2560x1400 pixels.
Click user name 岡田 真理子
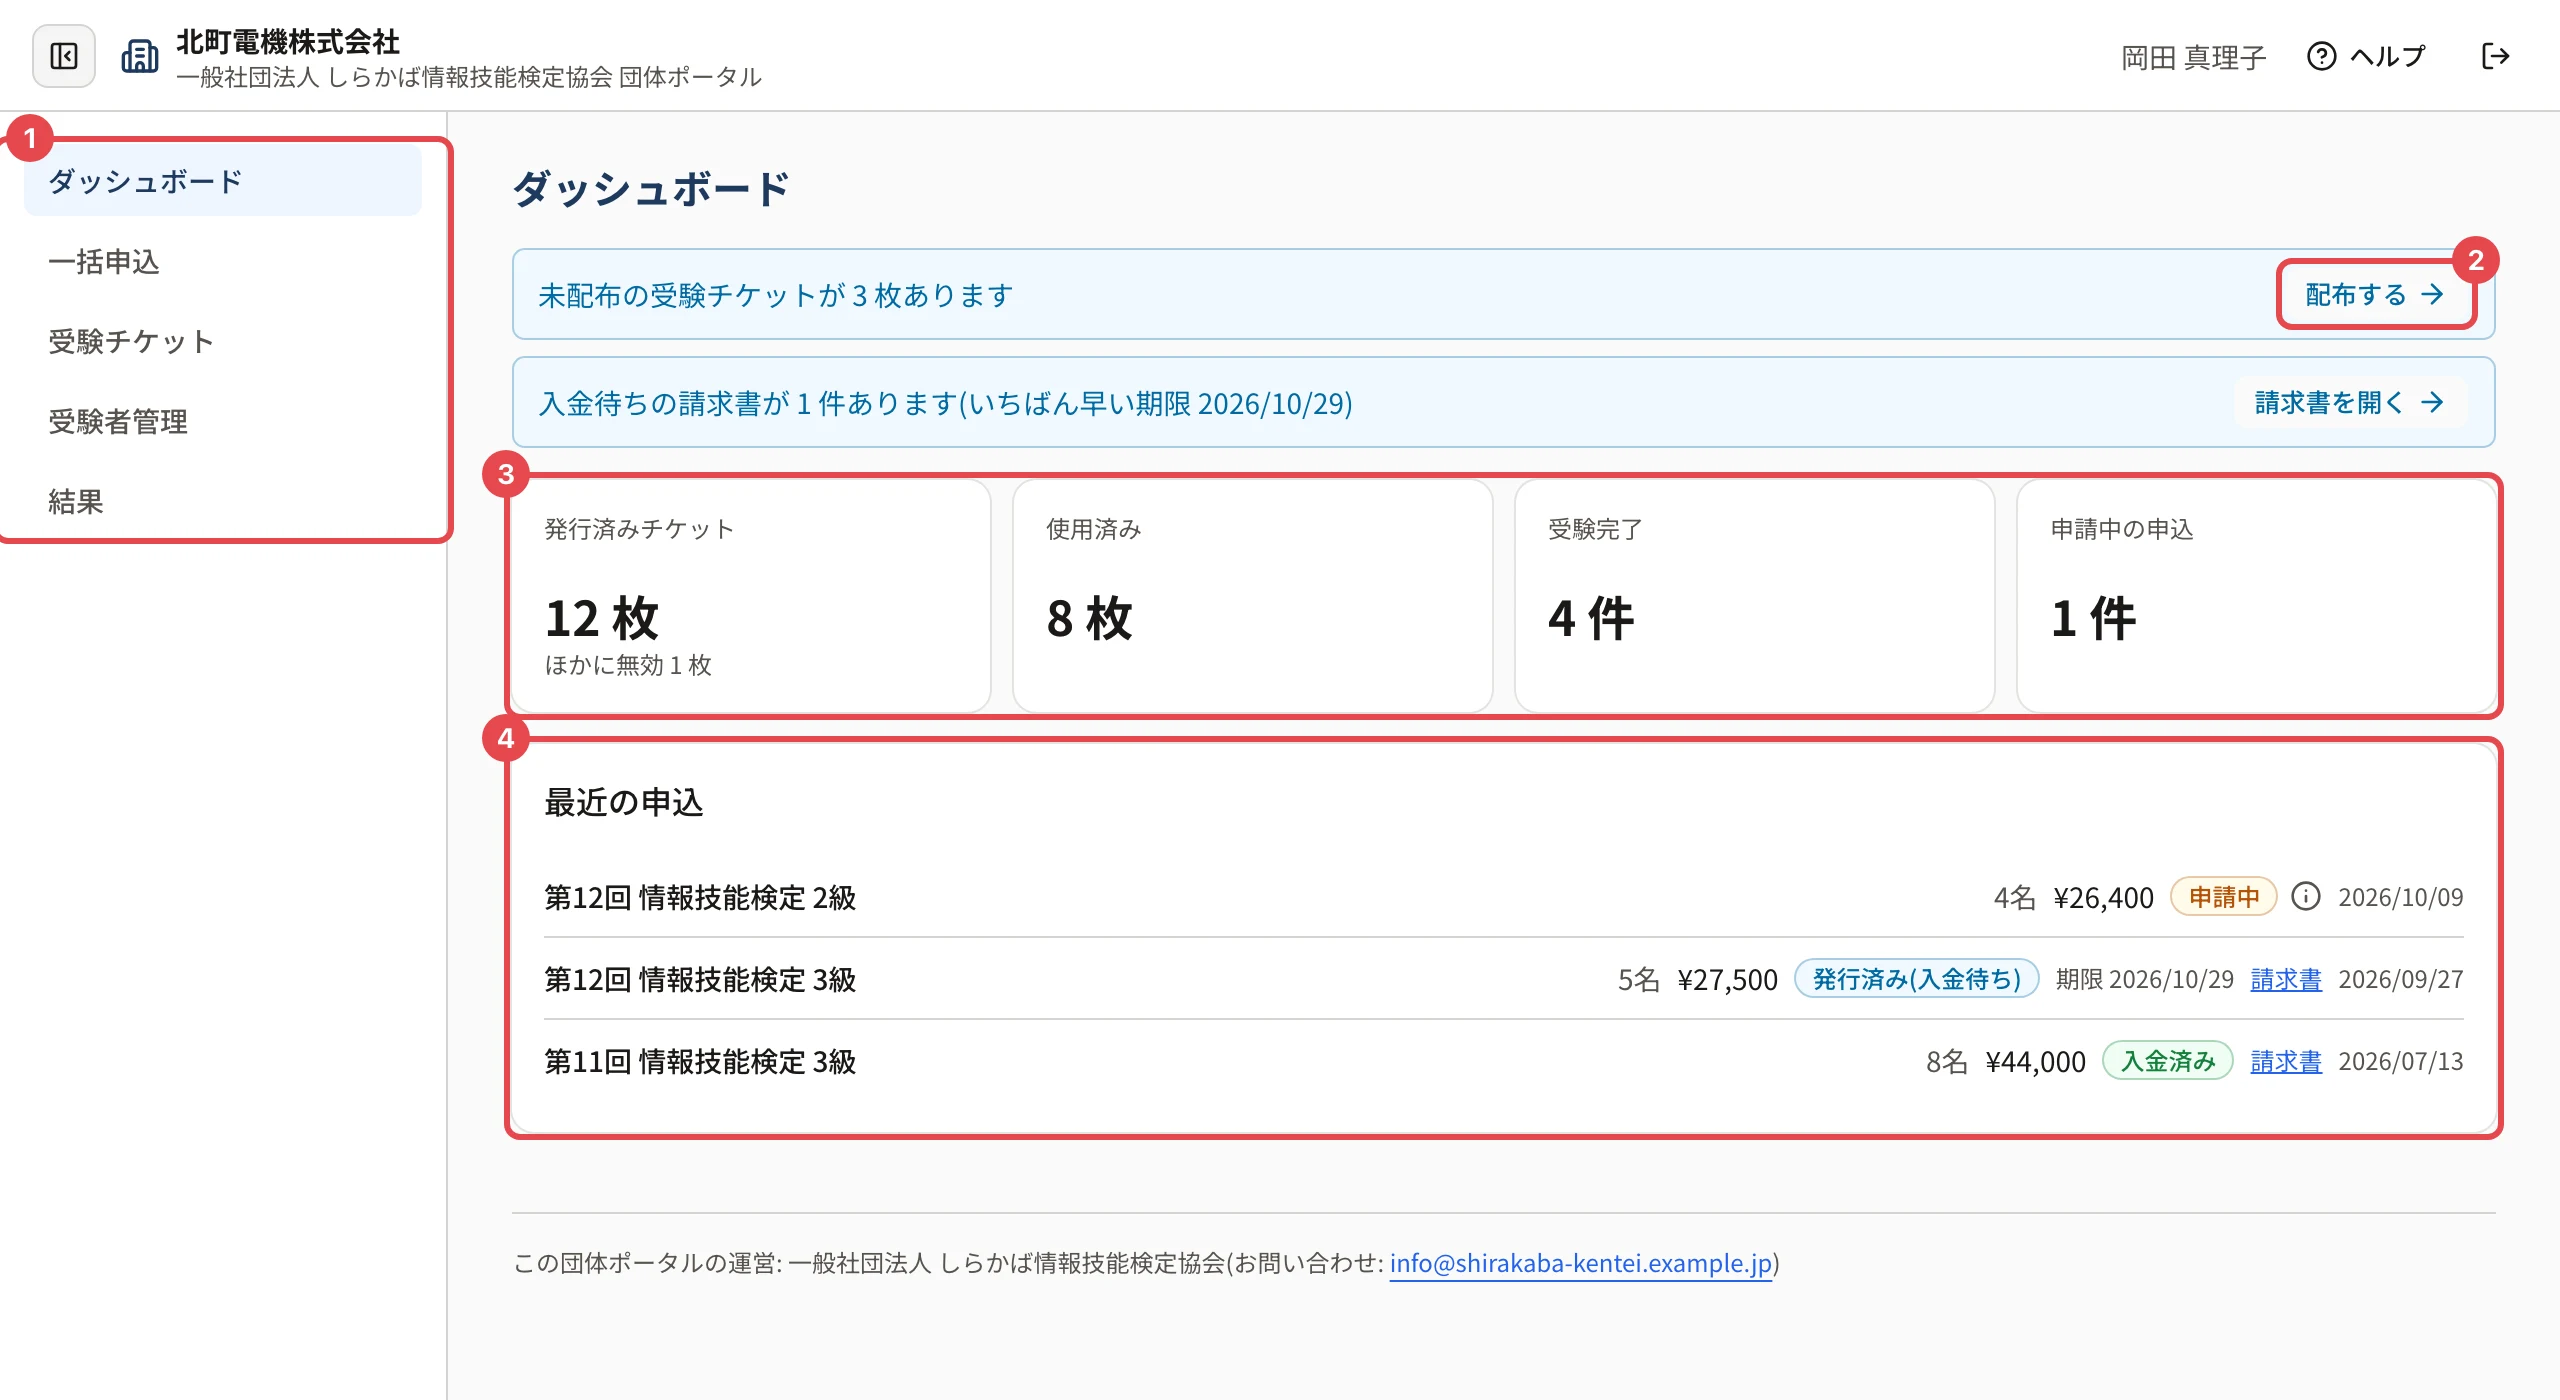(x=2194, y=57)
